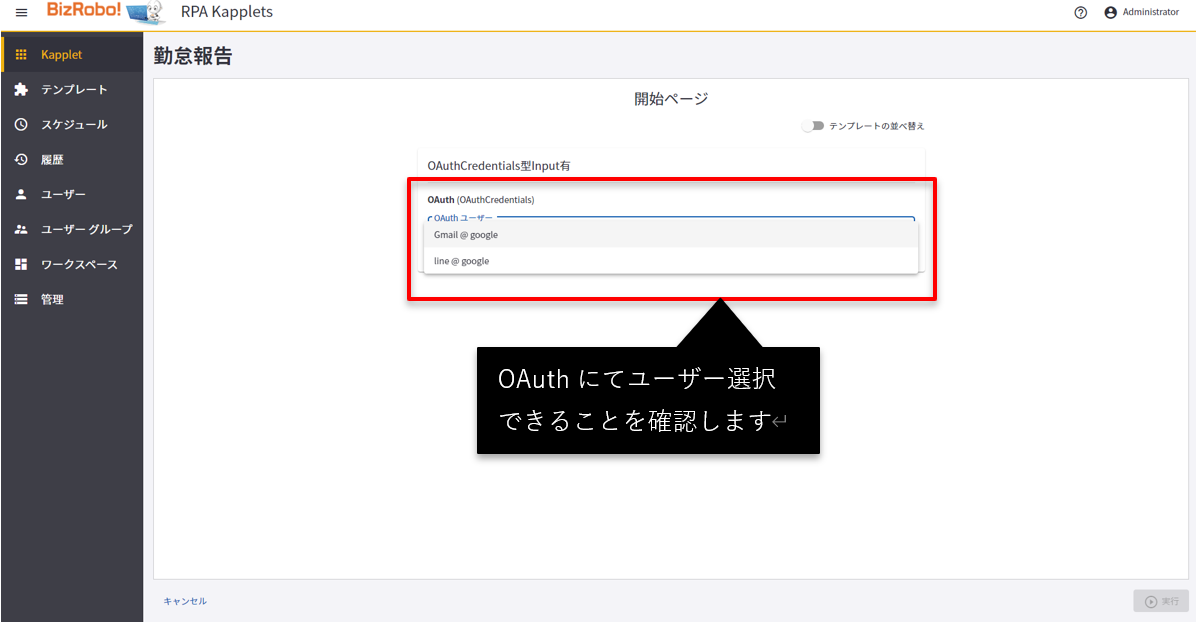Select the テンプレート (template) sidebar icon
The width and height of the screenshot is (1196, 625).
coord(21,89)
